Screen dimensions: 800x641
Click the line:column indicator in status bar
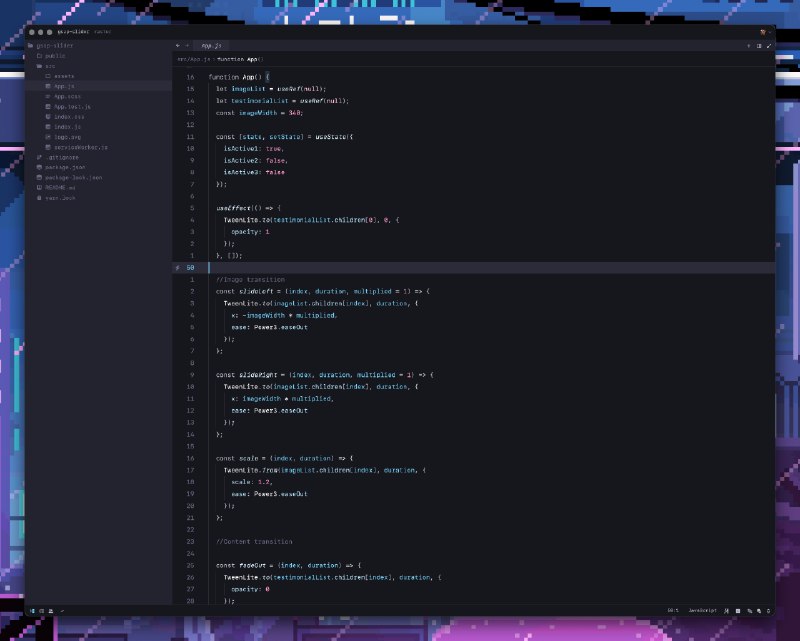coord(670,610)
